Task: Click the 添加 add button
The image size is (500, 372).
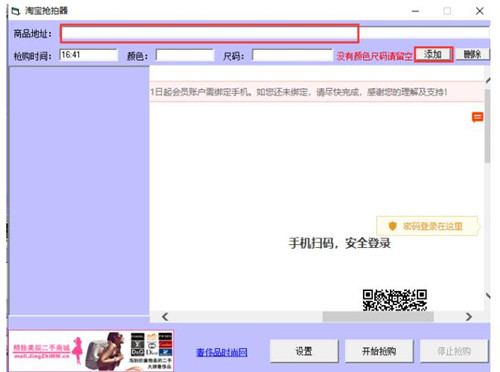Action: (433, 54)
